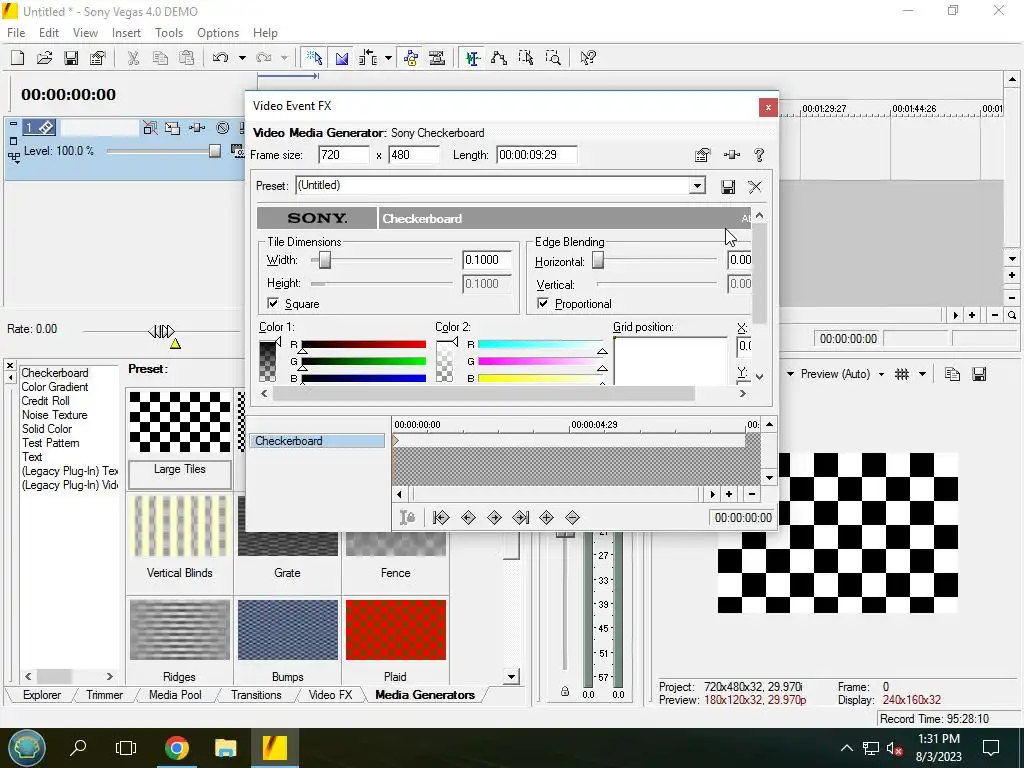Mute track 1 with the circle-slash icon
This screenshot has height=768, width=1024.
[223, 128]
